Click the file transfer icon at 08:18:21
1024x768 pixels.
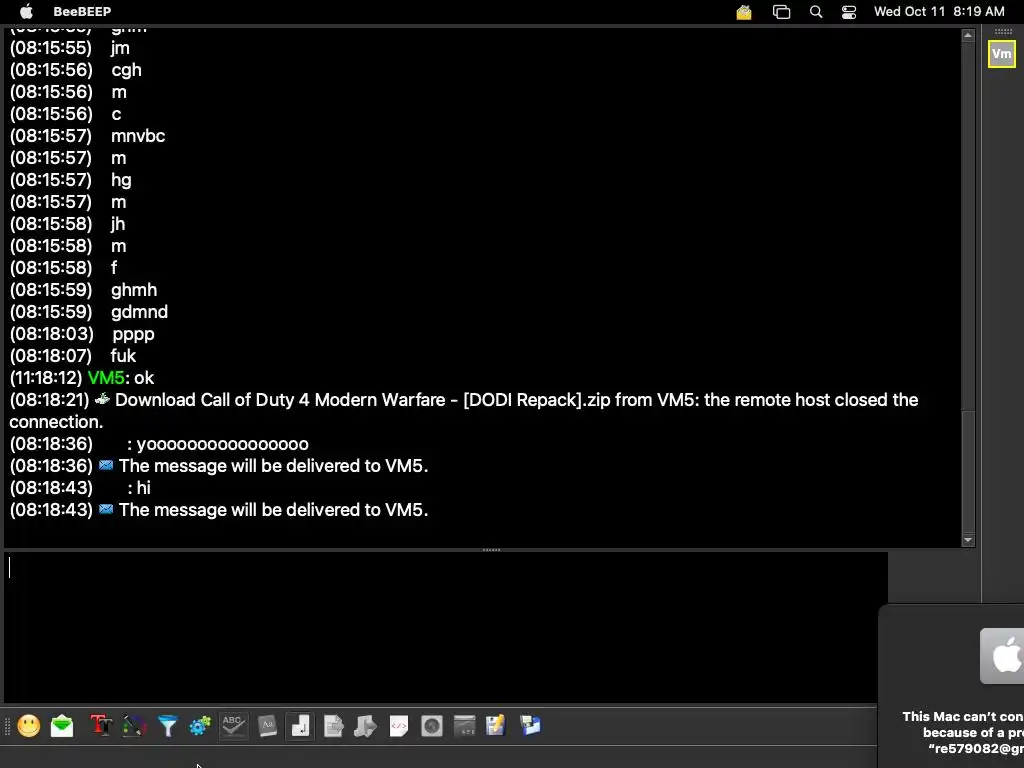(x=103, y=398)
